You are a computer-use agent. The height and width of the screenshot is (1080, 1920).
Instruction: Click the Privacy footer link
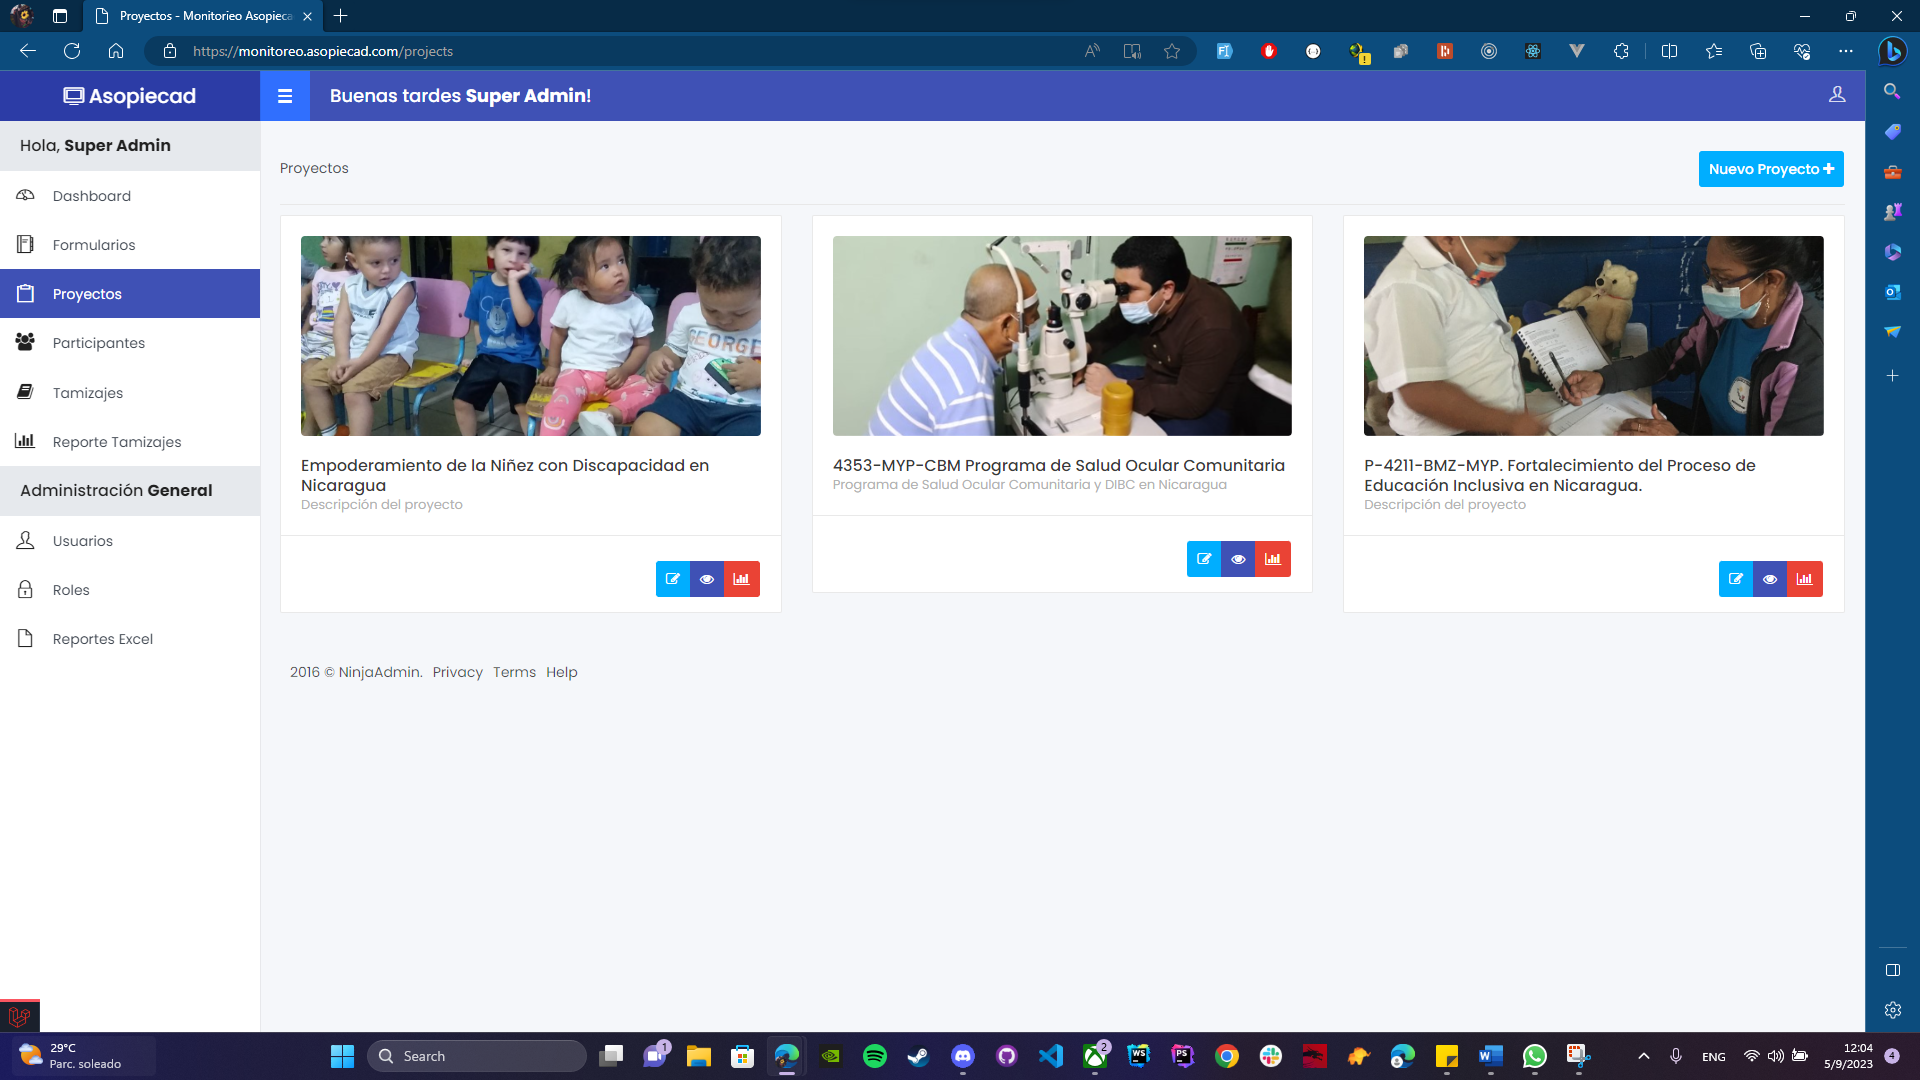point(457,672)
